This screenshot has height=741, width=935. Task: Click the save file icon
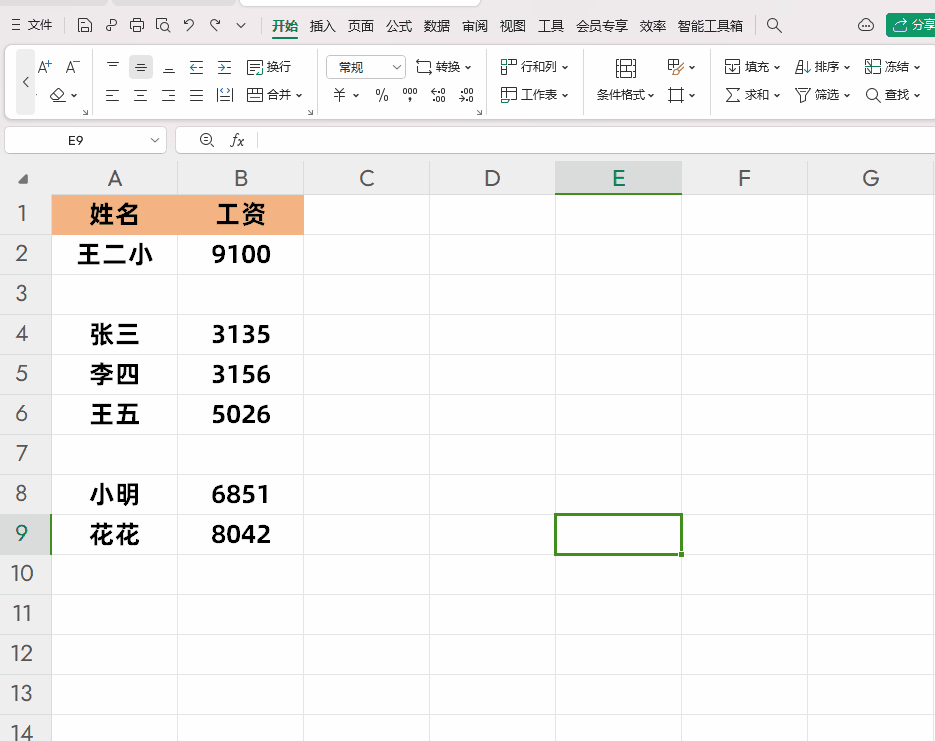(x=85, y=25)
